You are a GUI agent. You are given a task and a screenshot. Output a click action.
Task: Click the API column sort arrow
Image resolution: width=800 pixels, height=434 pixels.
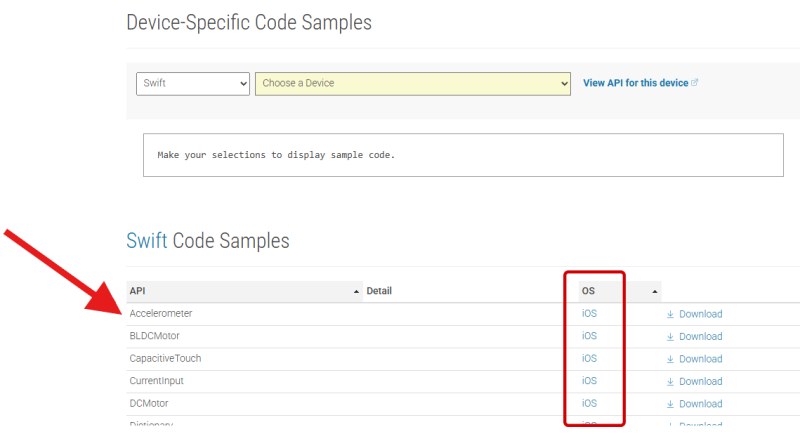click(x=356, y=292)
